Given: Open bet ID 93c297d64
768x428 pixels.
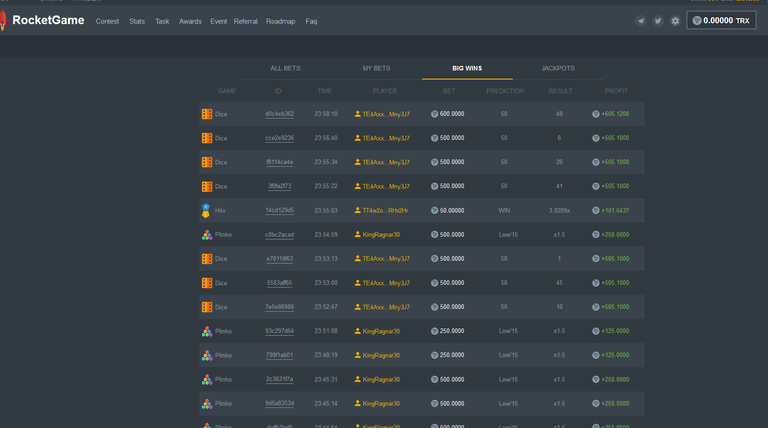Looking at the screenshot, I should [x=279, y=331].
